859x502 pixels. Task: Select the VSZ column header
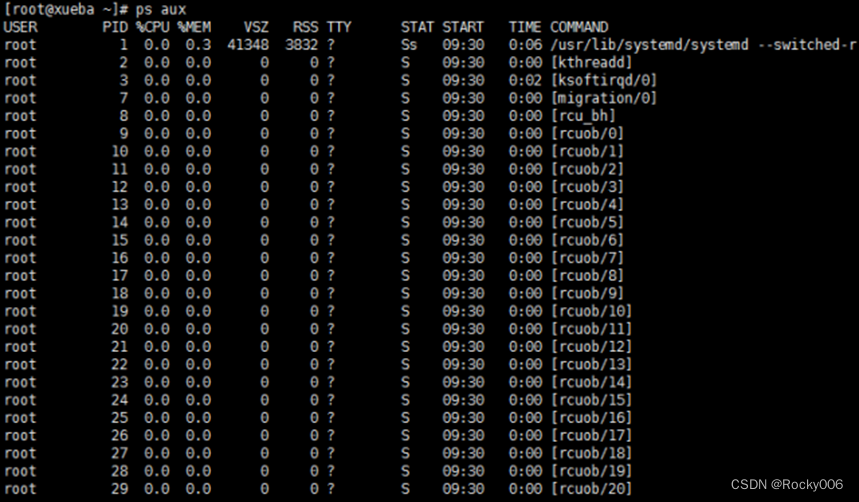(256, 27)
